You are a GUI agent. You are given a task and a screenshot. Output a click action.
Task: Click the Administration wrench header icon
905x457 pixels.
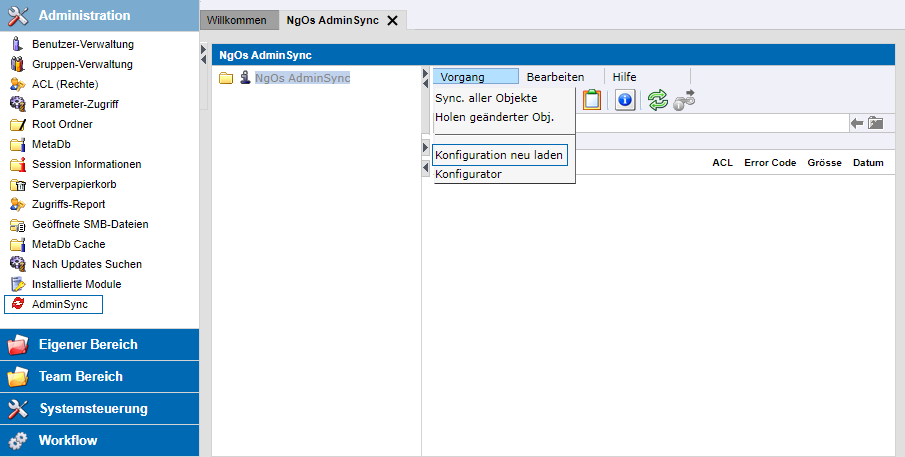coord(18,16)
